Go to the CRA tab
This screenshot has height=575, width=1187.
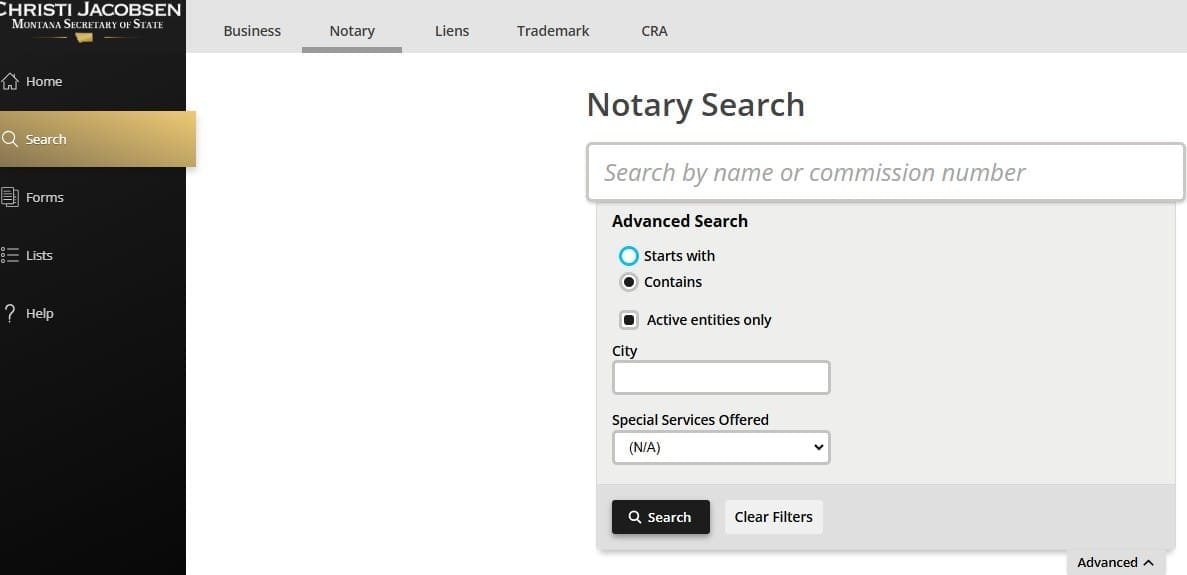pyautogui.click(x=654, y=31)
